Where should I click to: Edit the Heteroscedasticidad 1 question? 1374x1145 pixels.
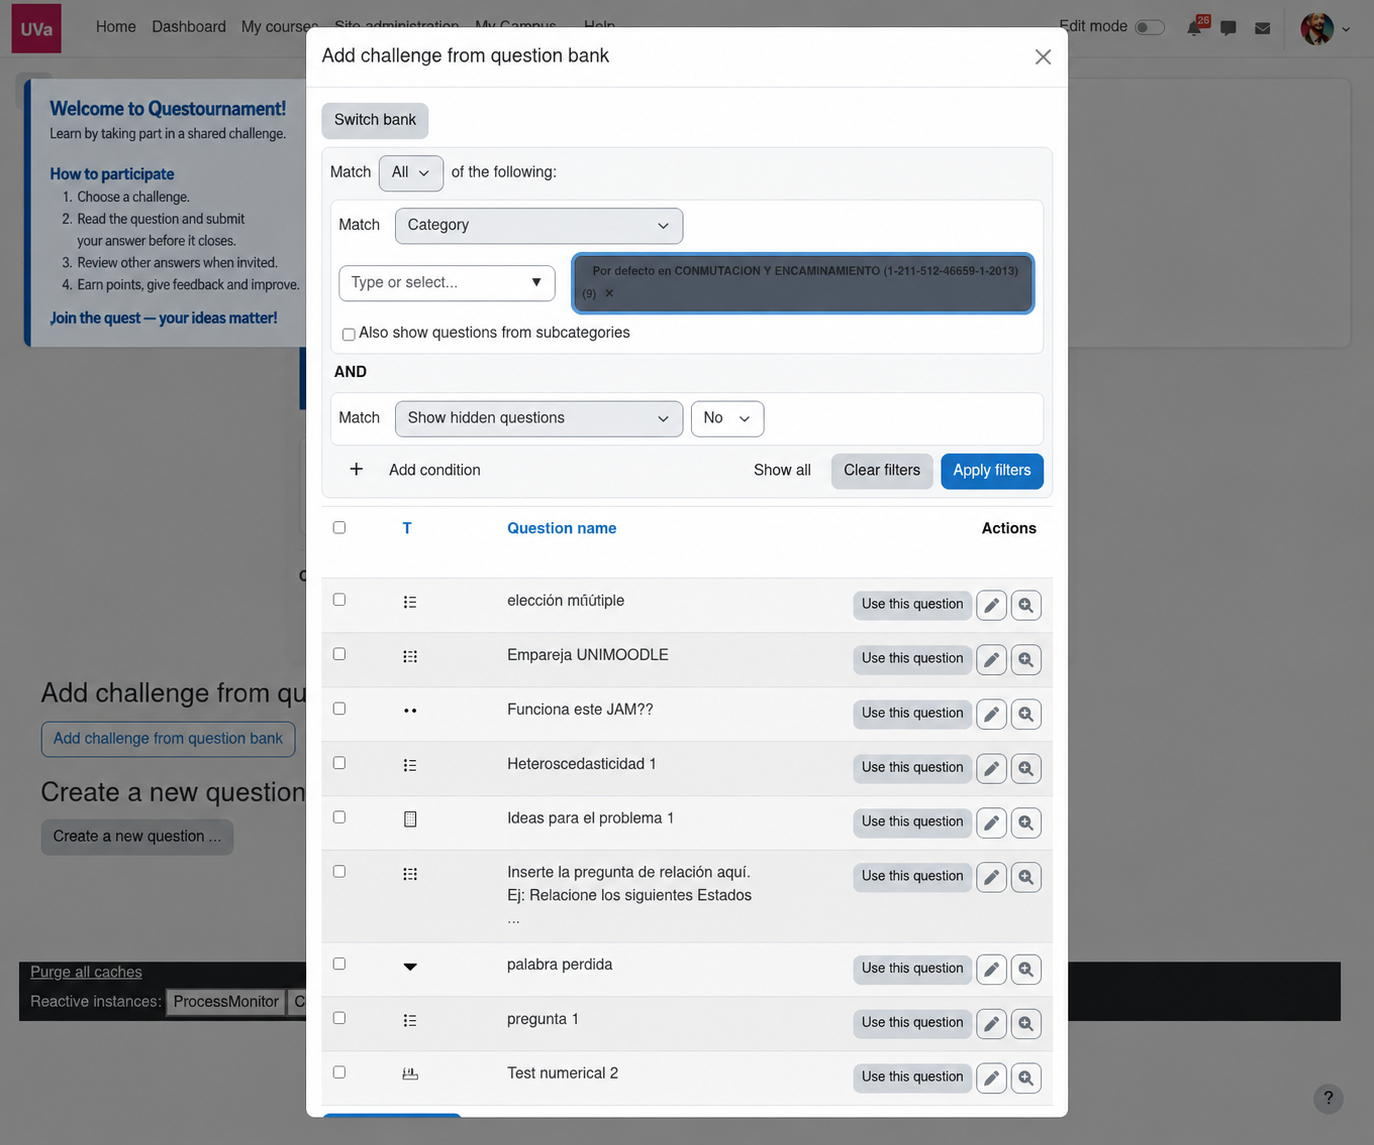tap(991, 768)
